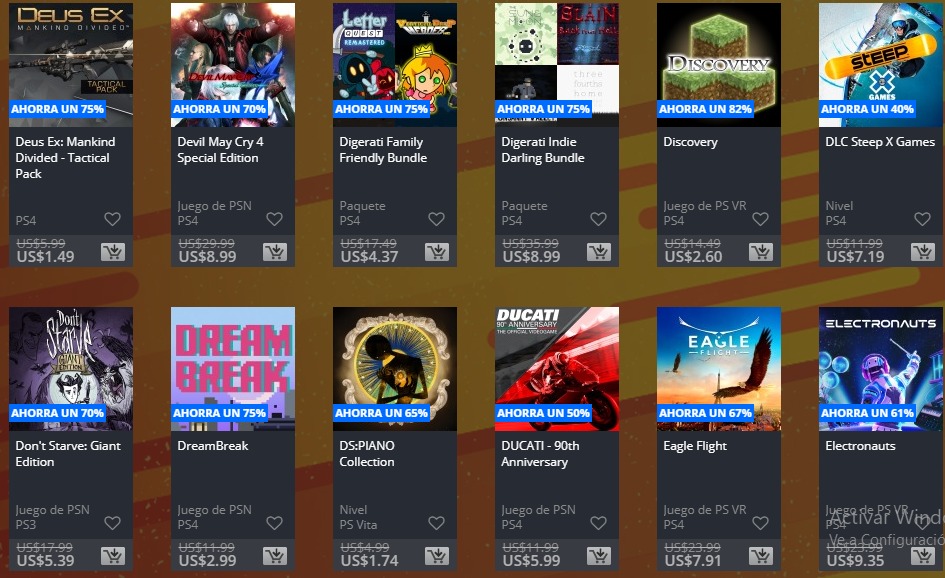Add DUCATI 90th Anniversary to cart
The image size is (945, 578).
point(599,556)
